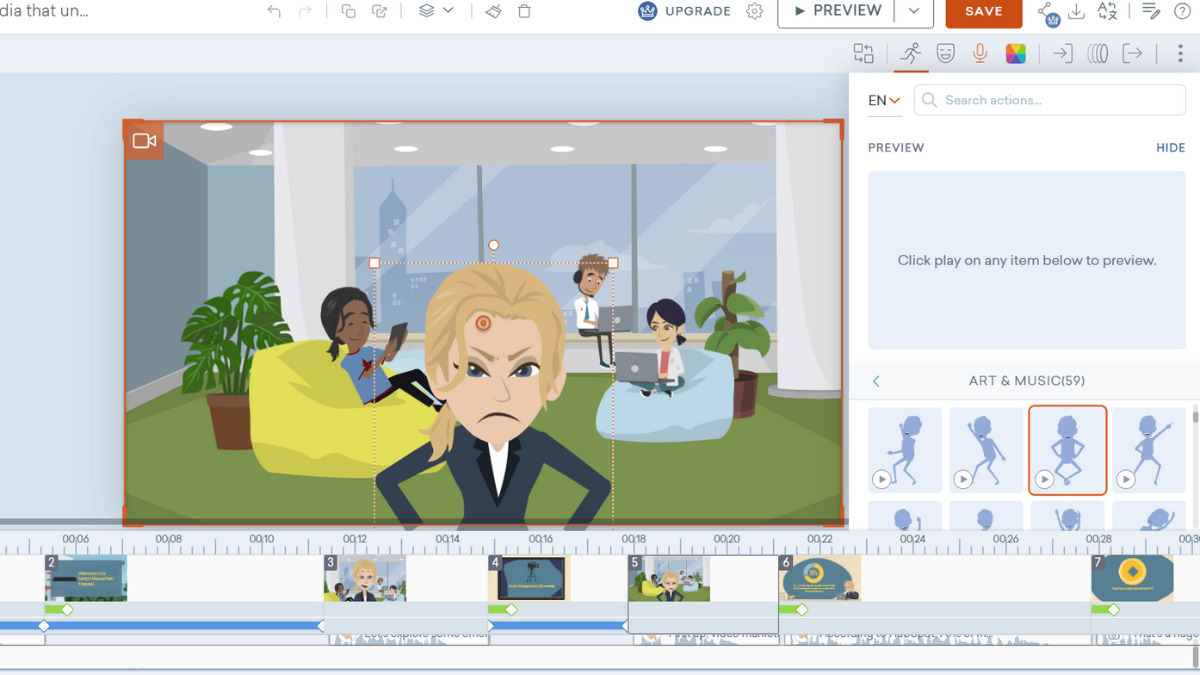This screenshot has height=675, width=1200.
Task: Open Enter effect icon
Action: (x=1063, y=54)
